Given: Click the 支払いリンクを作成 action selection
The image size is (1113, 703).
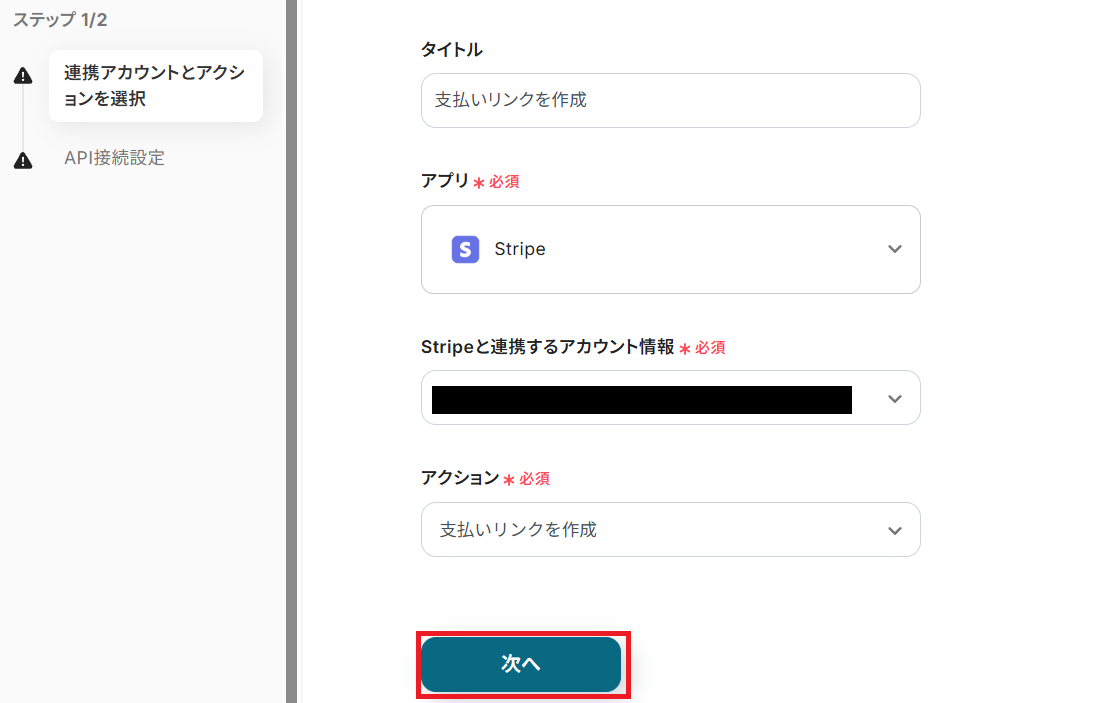Looking at the screenshot, I should pyautogui.click(x=518, y=530).
